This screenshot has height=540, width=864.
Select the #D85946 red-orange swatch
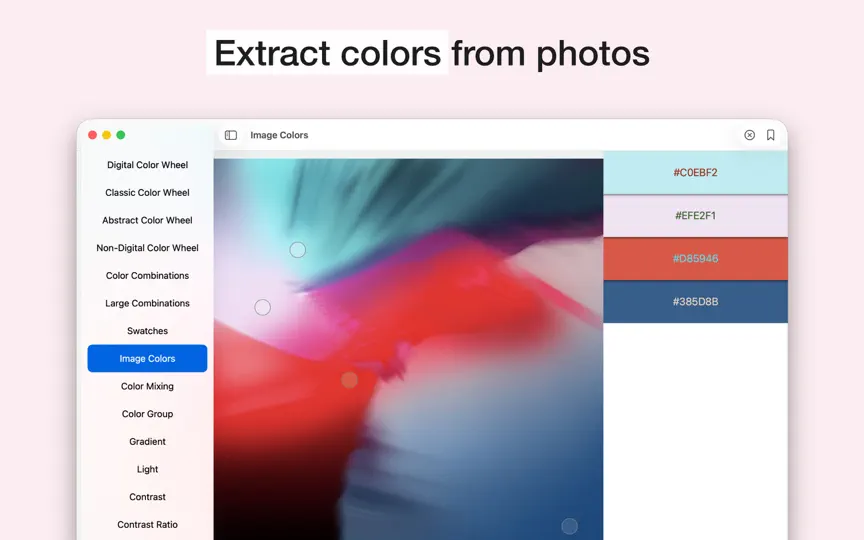click(695, 258)
